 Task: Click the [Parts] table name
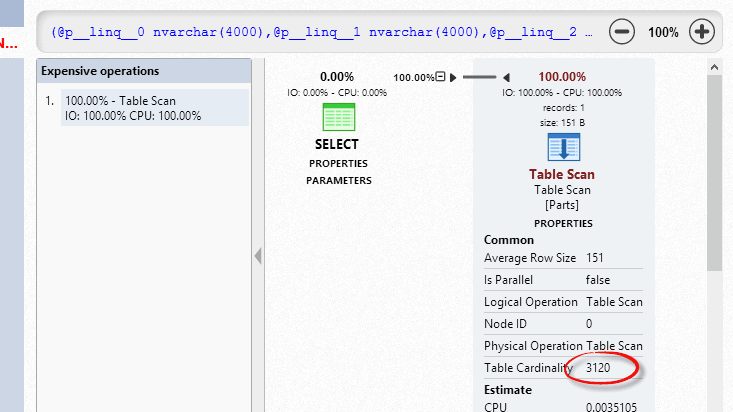tap(562, 205)
